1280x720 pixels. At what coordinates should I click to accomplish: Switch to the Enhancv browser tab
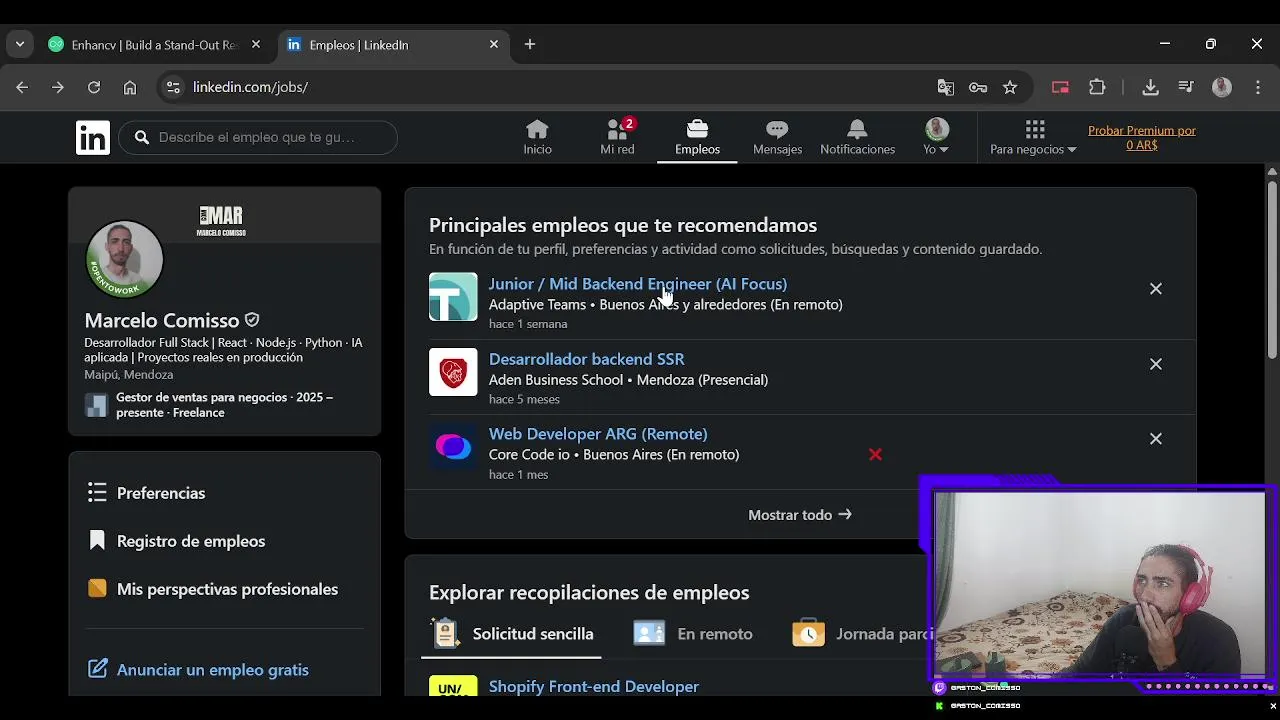tap(155, 45)
